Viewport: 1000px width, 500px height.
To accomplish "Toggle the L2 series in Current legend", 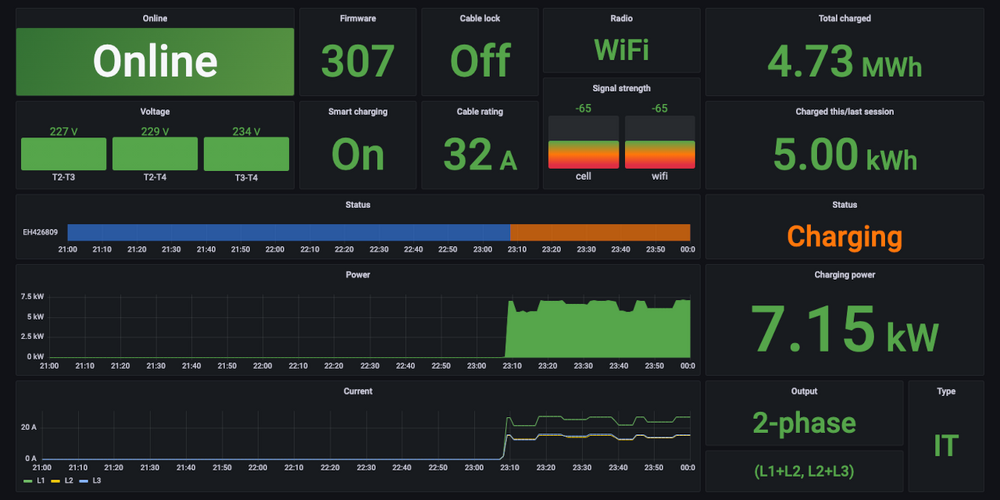I will (x=68, y=481).
